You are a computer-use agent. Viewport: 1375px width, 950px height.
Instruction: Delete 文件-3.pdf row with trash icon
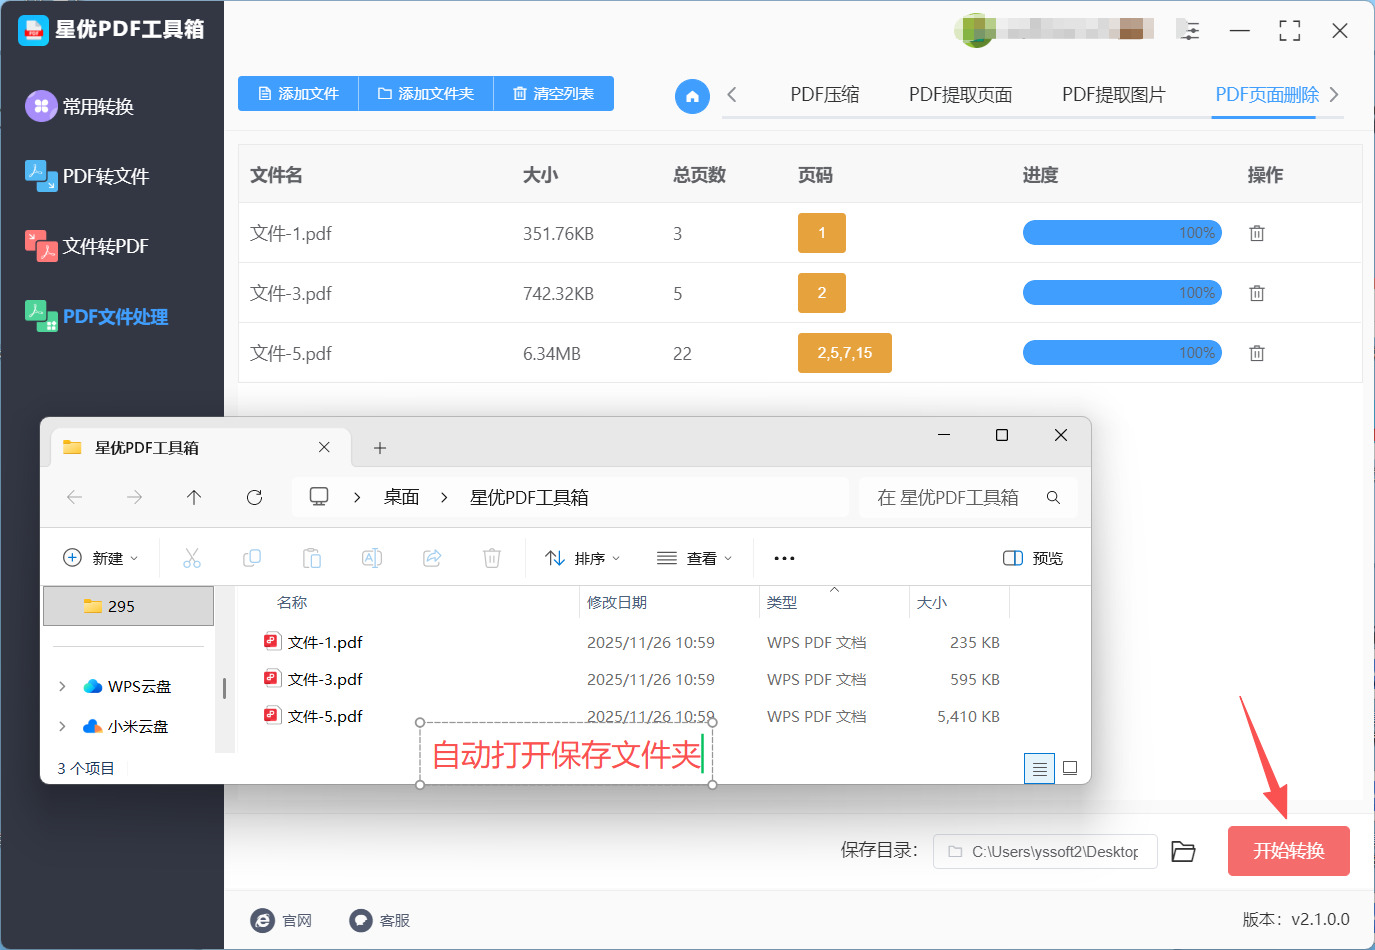(x=1257, y=293)
